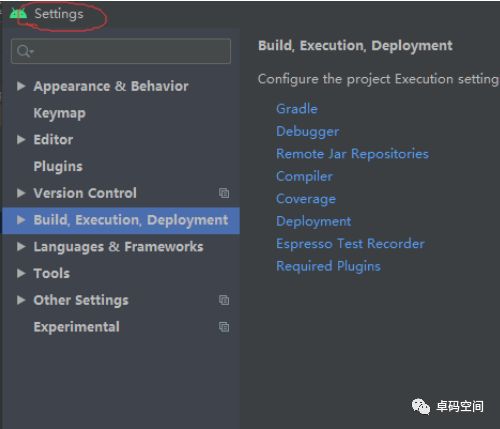Open the Gradle settings link
Image resolution: width=500 pixels, height=429 pixels.
(297, 109)
